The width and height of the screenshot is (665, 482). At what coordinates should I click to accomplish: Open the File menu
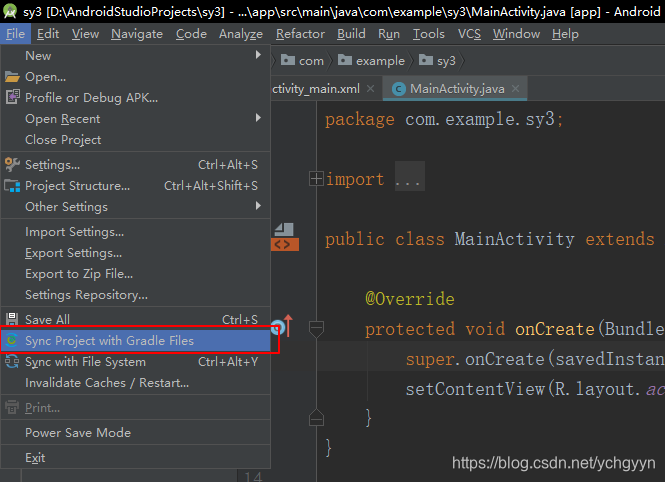click(15, 33)
